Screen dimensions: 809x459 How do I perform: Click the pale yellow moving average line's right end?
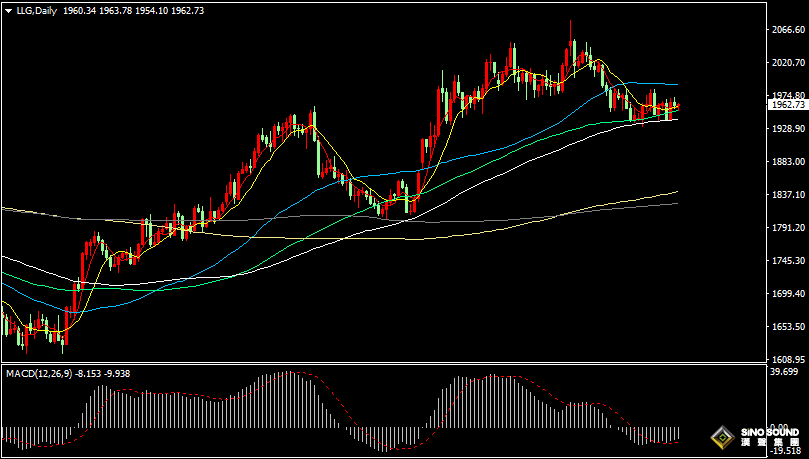pos(675,192)
